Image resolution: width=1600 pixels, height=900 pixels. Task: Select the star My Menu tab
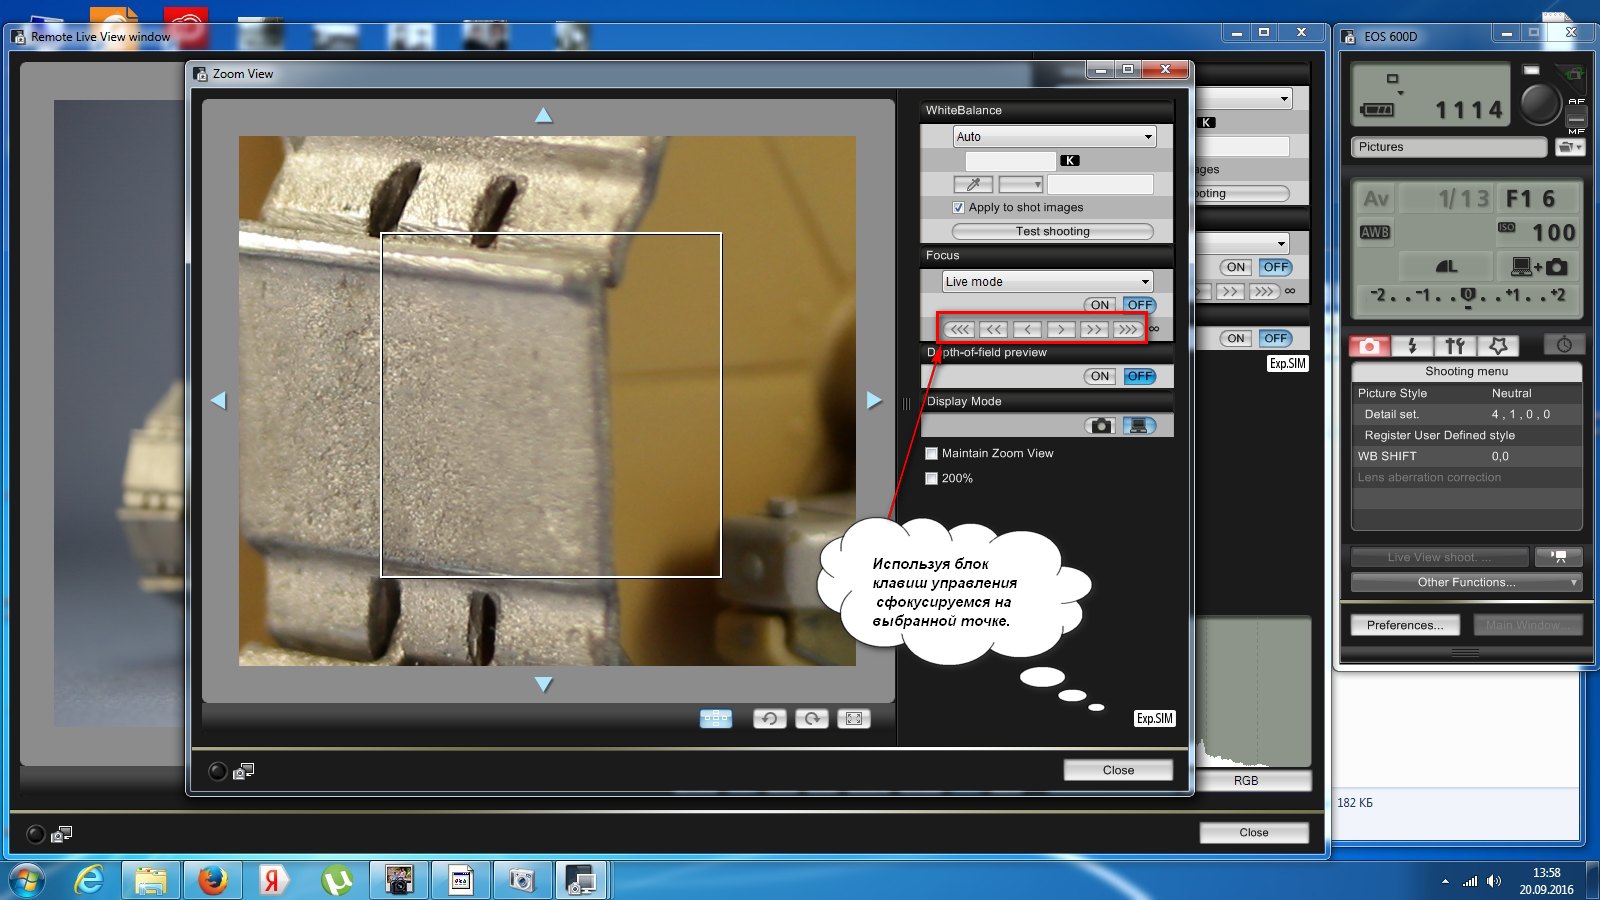pos(1498,346)
